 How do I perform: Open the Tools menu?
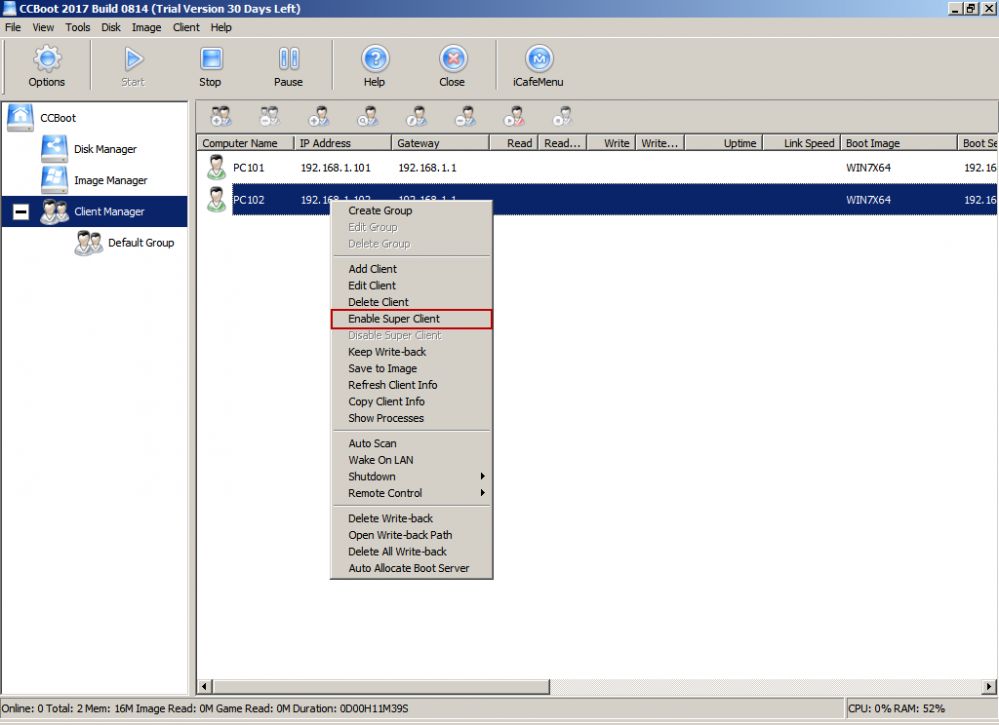pos(78,27)
